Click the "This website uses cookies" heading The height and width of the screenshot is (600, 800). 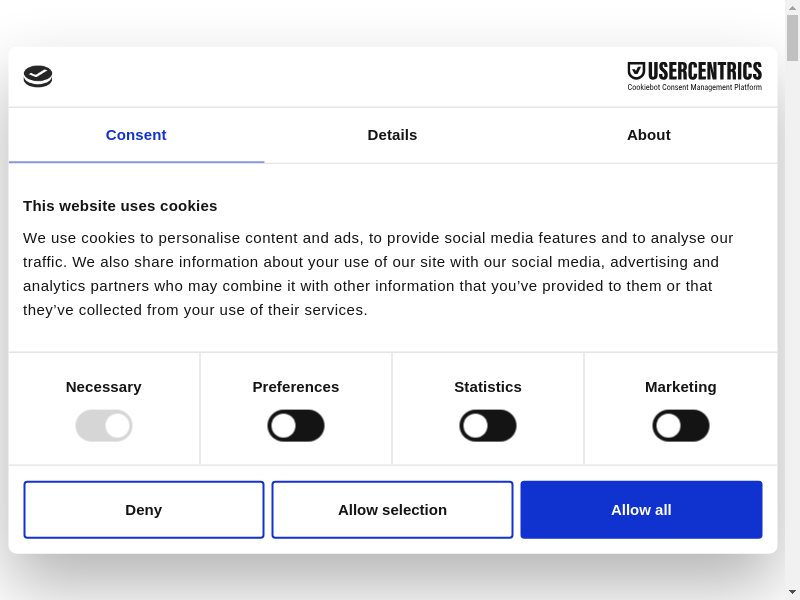point(120,206)
